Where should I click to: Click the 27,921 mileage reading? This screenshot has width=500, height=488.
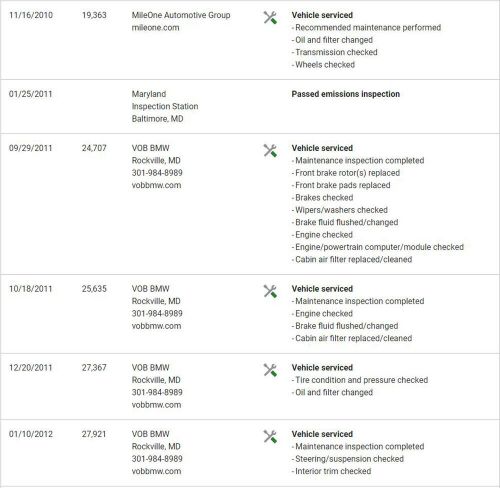[x=94, y=434]
